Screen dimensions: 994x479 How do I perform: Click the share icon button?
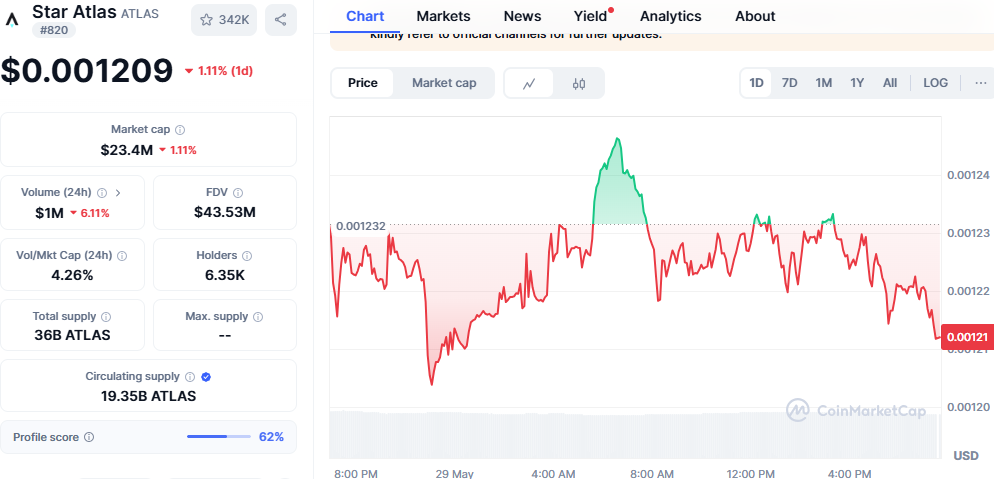pyautogui.click(x=279, y=19)
